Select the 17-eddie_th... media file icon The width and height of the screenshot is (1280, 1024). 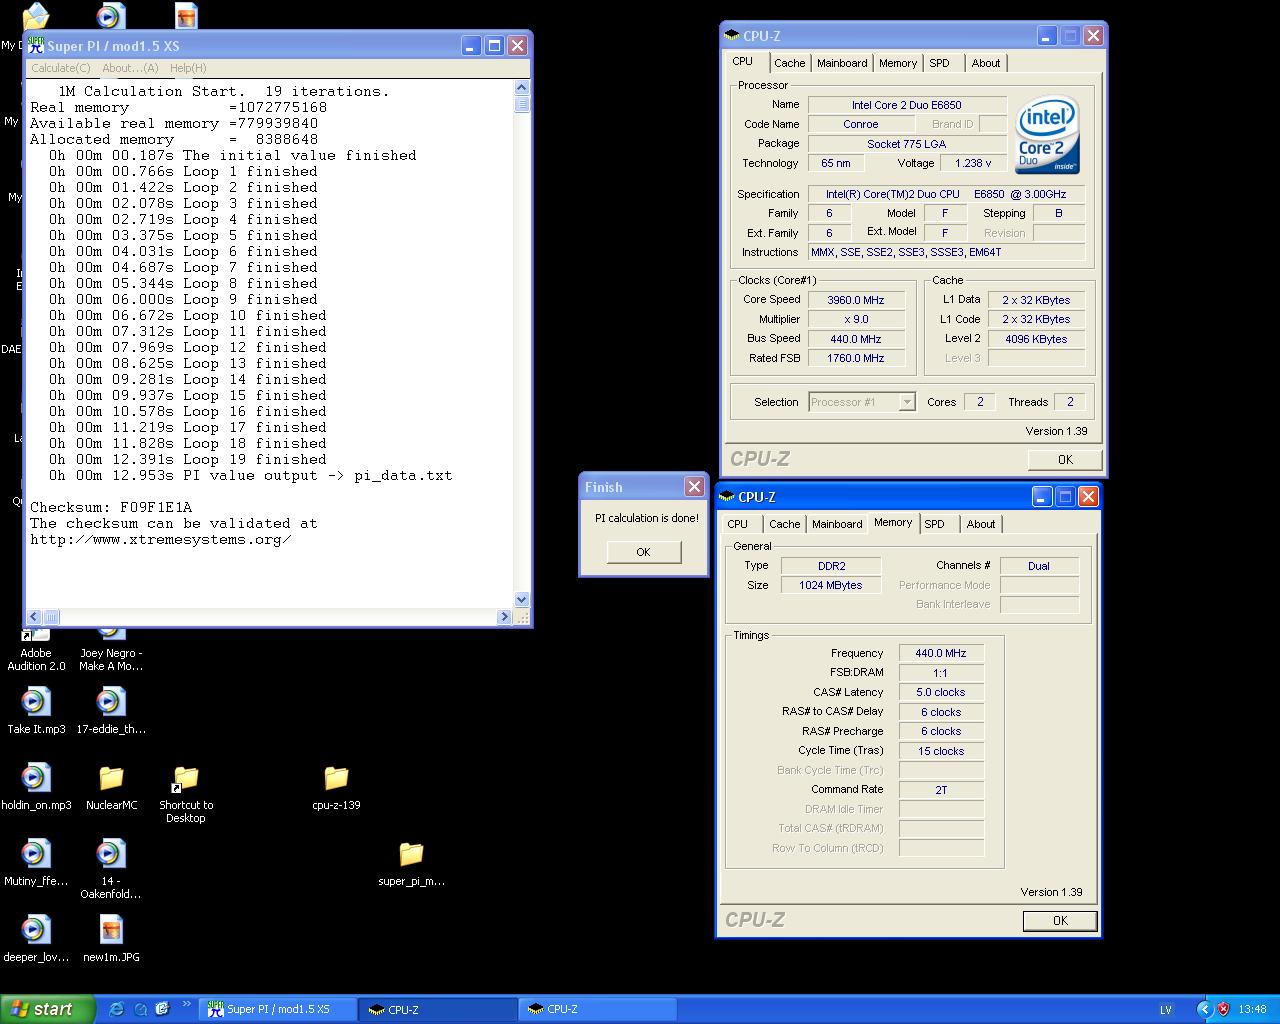111,711
